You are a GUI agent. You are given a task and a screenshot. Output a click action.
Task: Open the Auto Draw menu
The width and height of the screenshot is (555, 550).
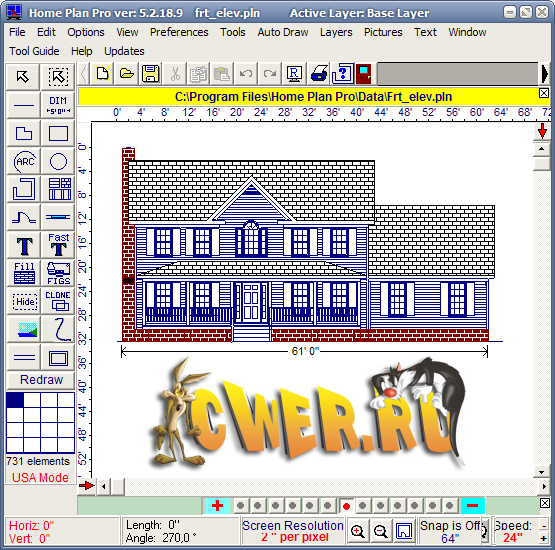click(x=283, y=32)
